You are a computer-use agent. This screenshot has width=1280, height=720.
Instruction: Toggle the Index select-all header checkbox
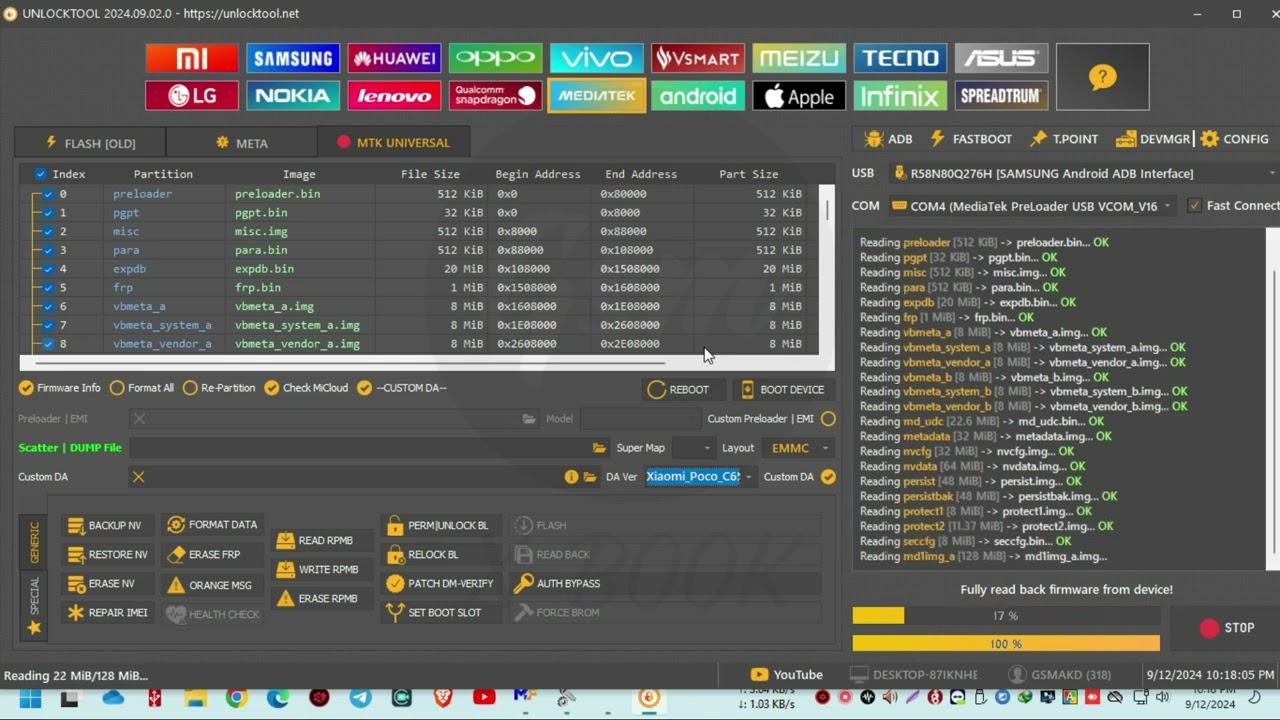(41, 174)
